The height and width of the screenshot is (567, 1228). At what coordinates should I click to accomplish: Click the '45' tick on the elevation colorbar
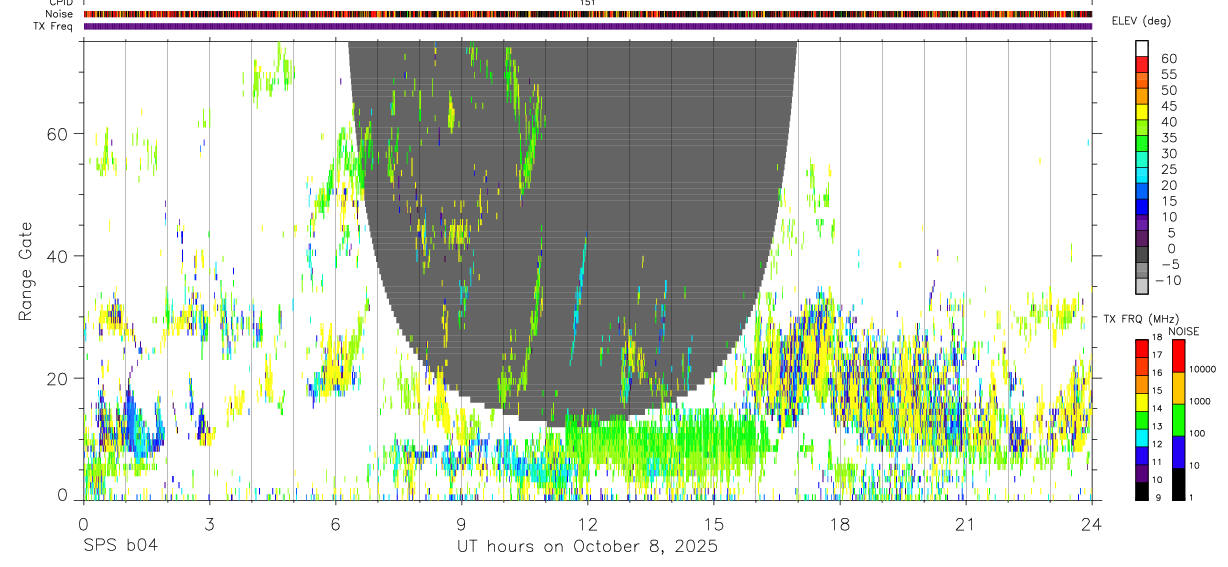(x=1168, y=106)
